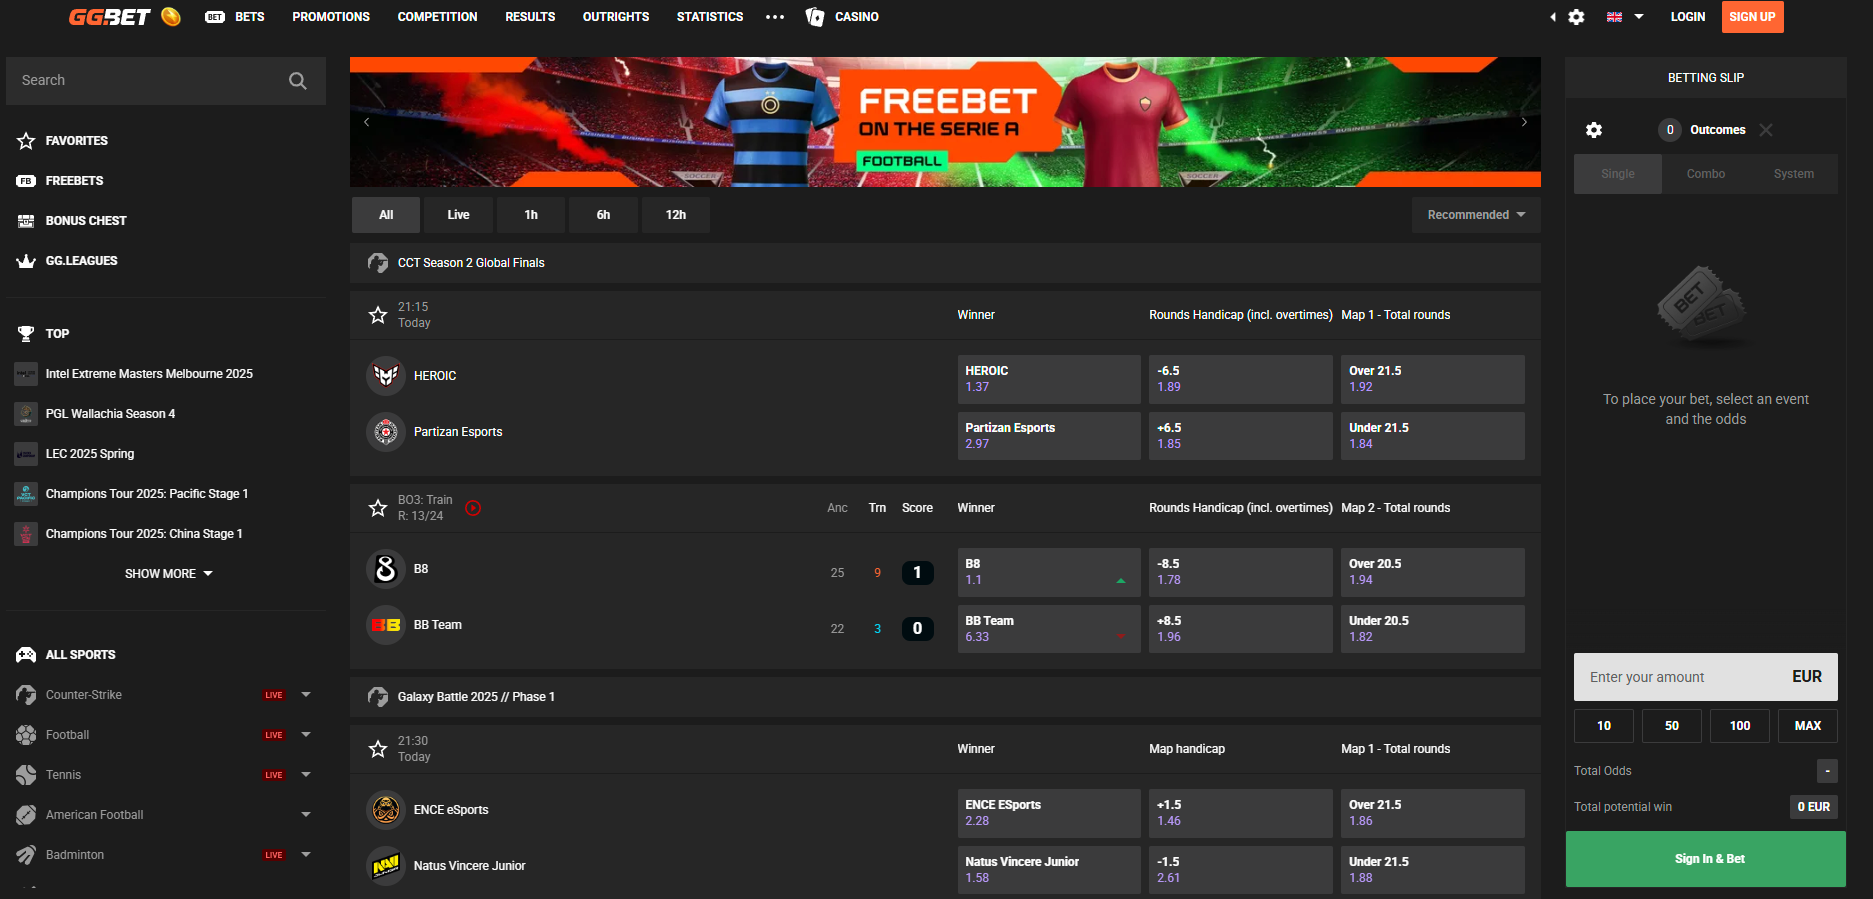Click the ENCE eSports team logo
This screenshot has width=1873, height=899.
[386, 810]
